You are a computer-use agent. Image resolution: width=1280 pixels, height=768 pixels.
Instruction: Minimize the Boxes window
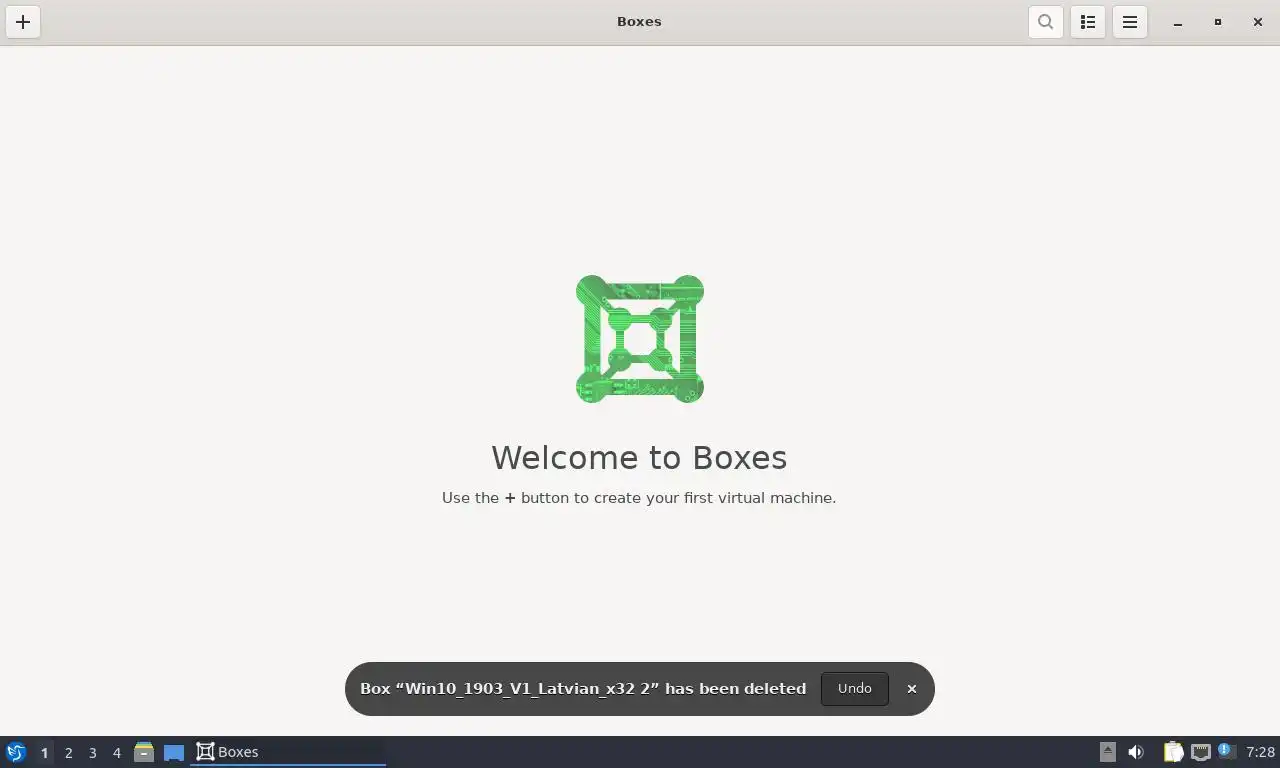1178,22
